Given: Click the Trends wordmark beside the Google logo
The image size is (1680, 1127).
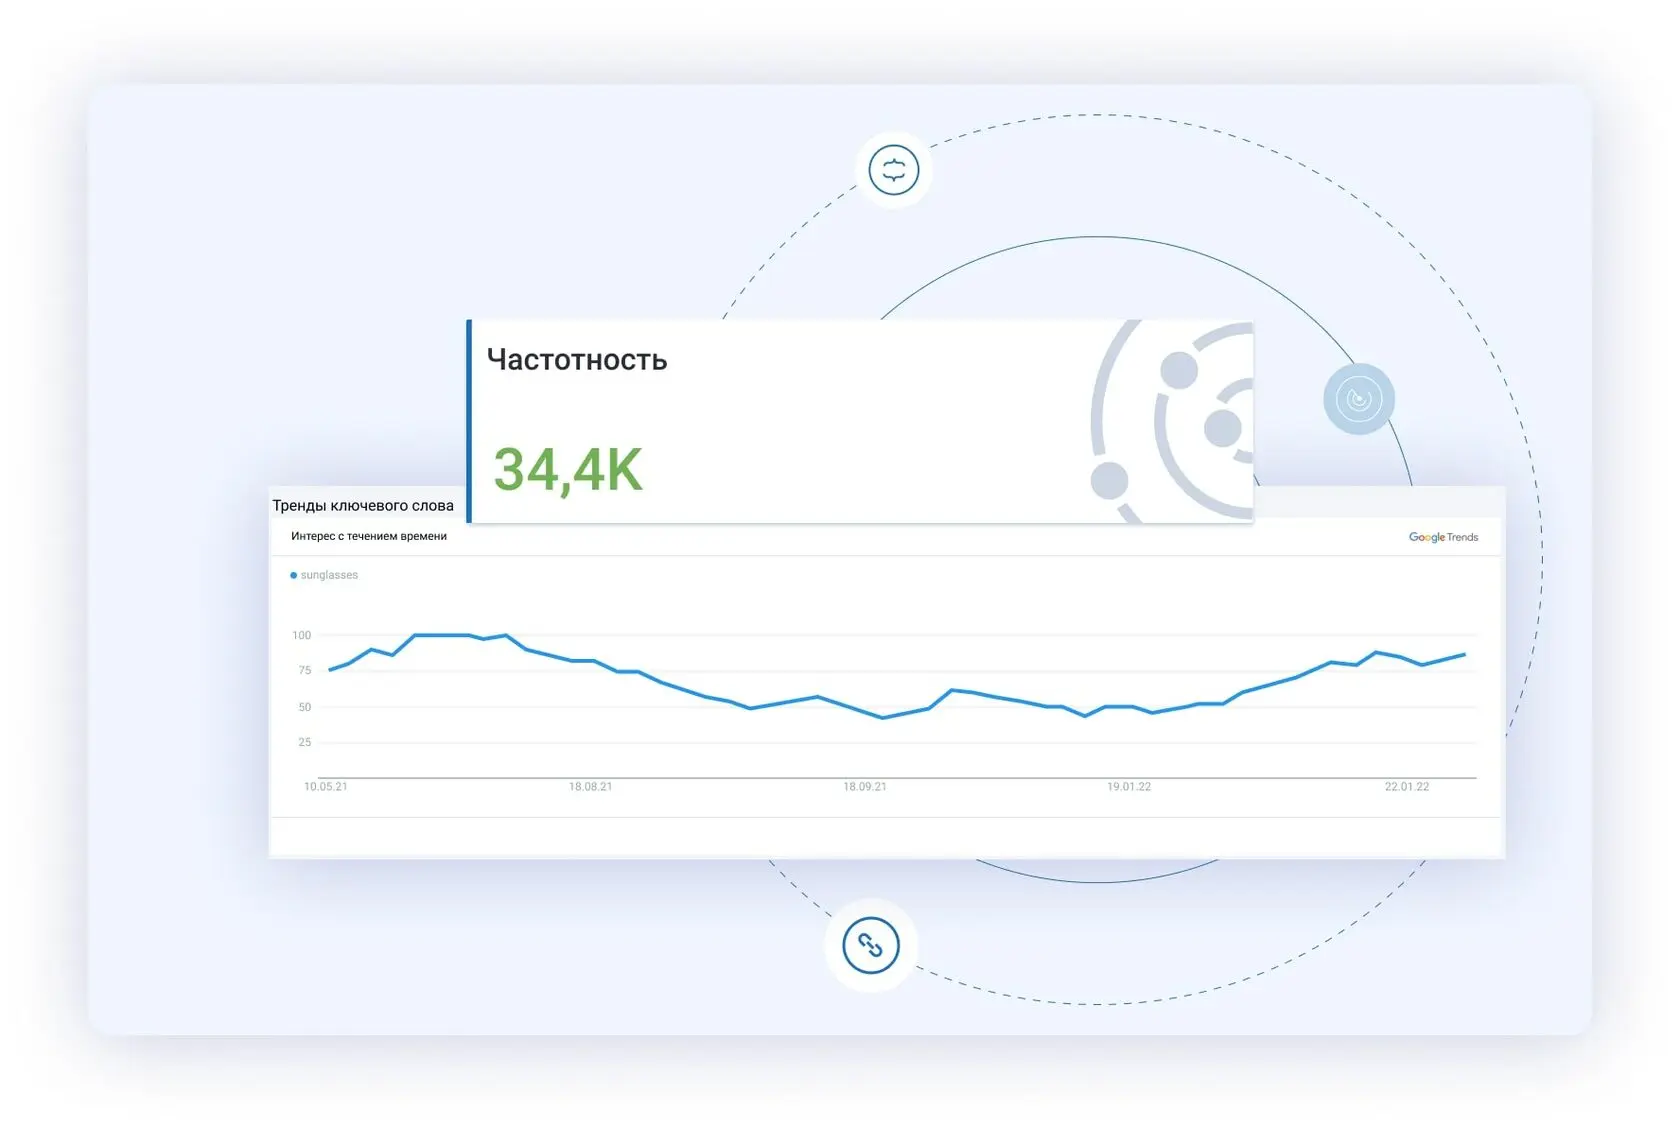Looking at the screenshot, I should coord(1463,537).
